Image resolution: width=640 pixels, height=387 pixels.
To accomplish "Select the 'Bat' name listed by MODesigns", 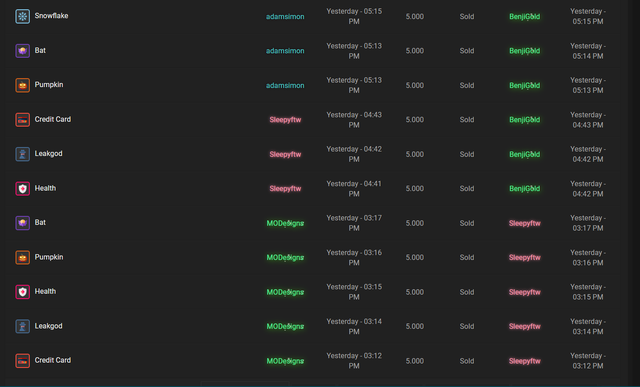I will pyautogui.click(x=40, y=222).
